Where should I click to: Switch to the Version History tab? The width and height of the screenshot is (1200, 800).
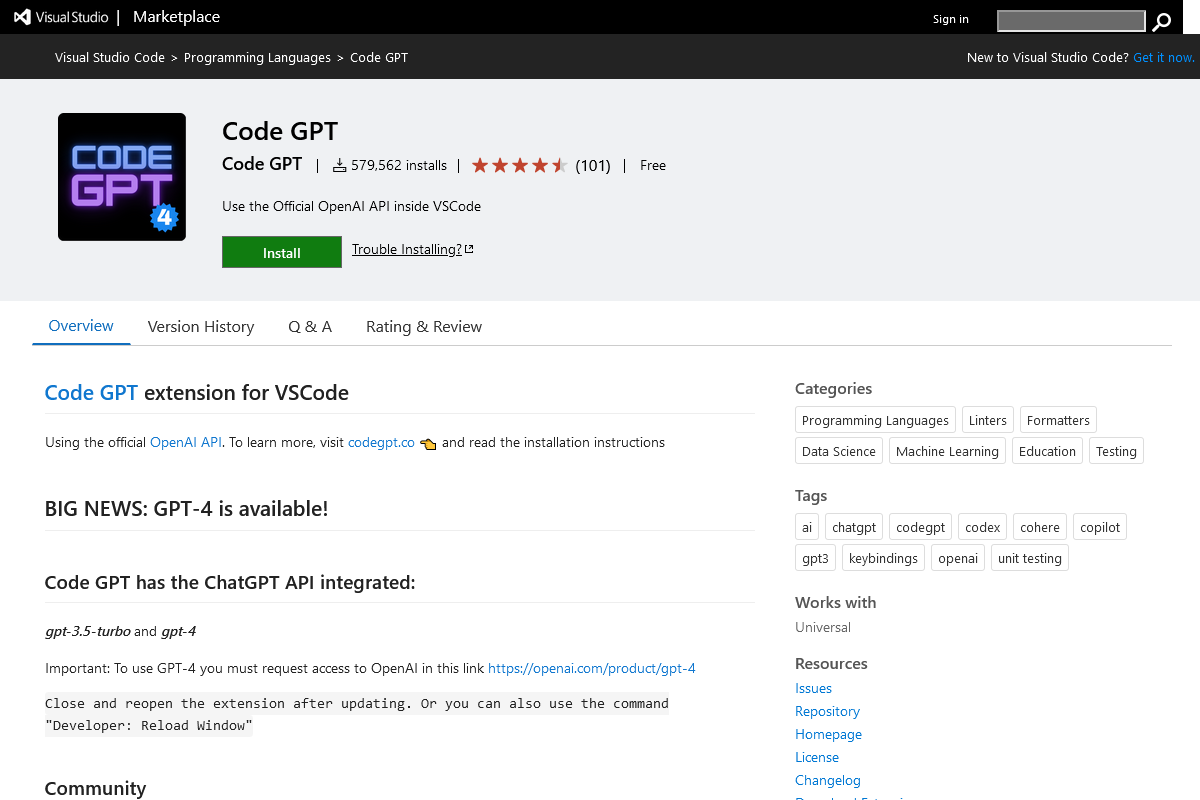click(200, 326)
